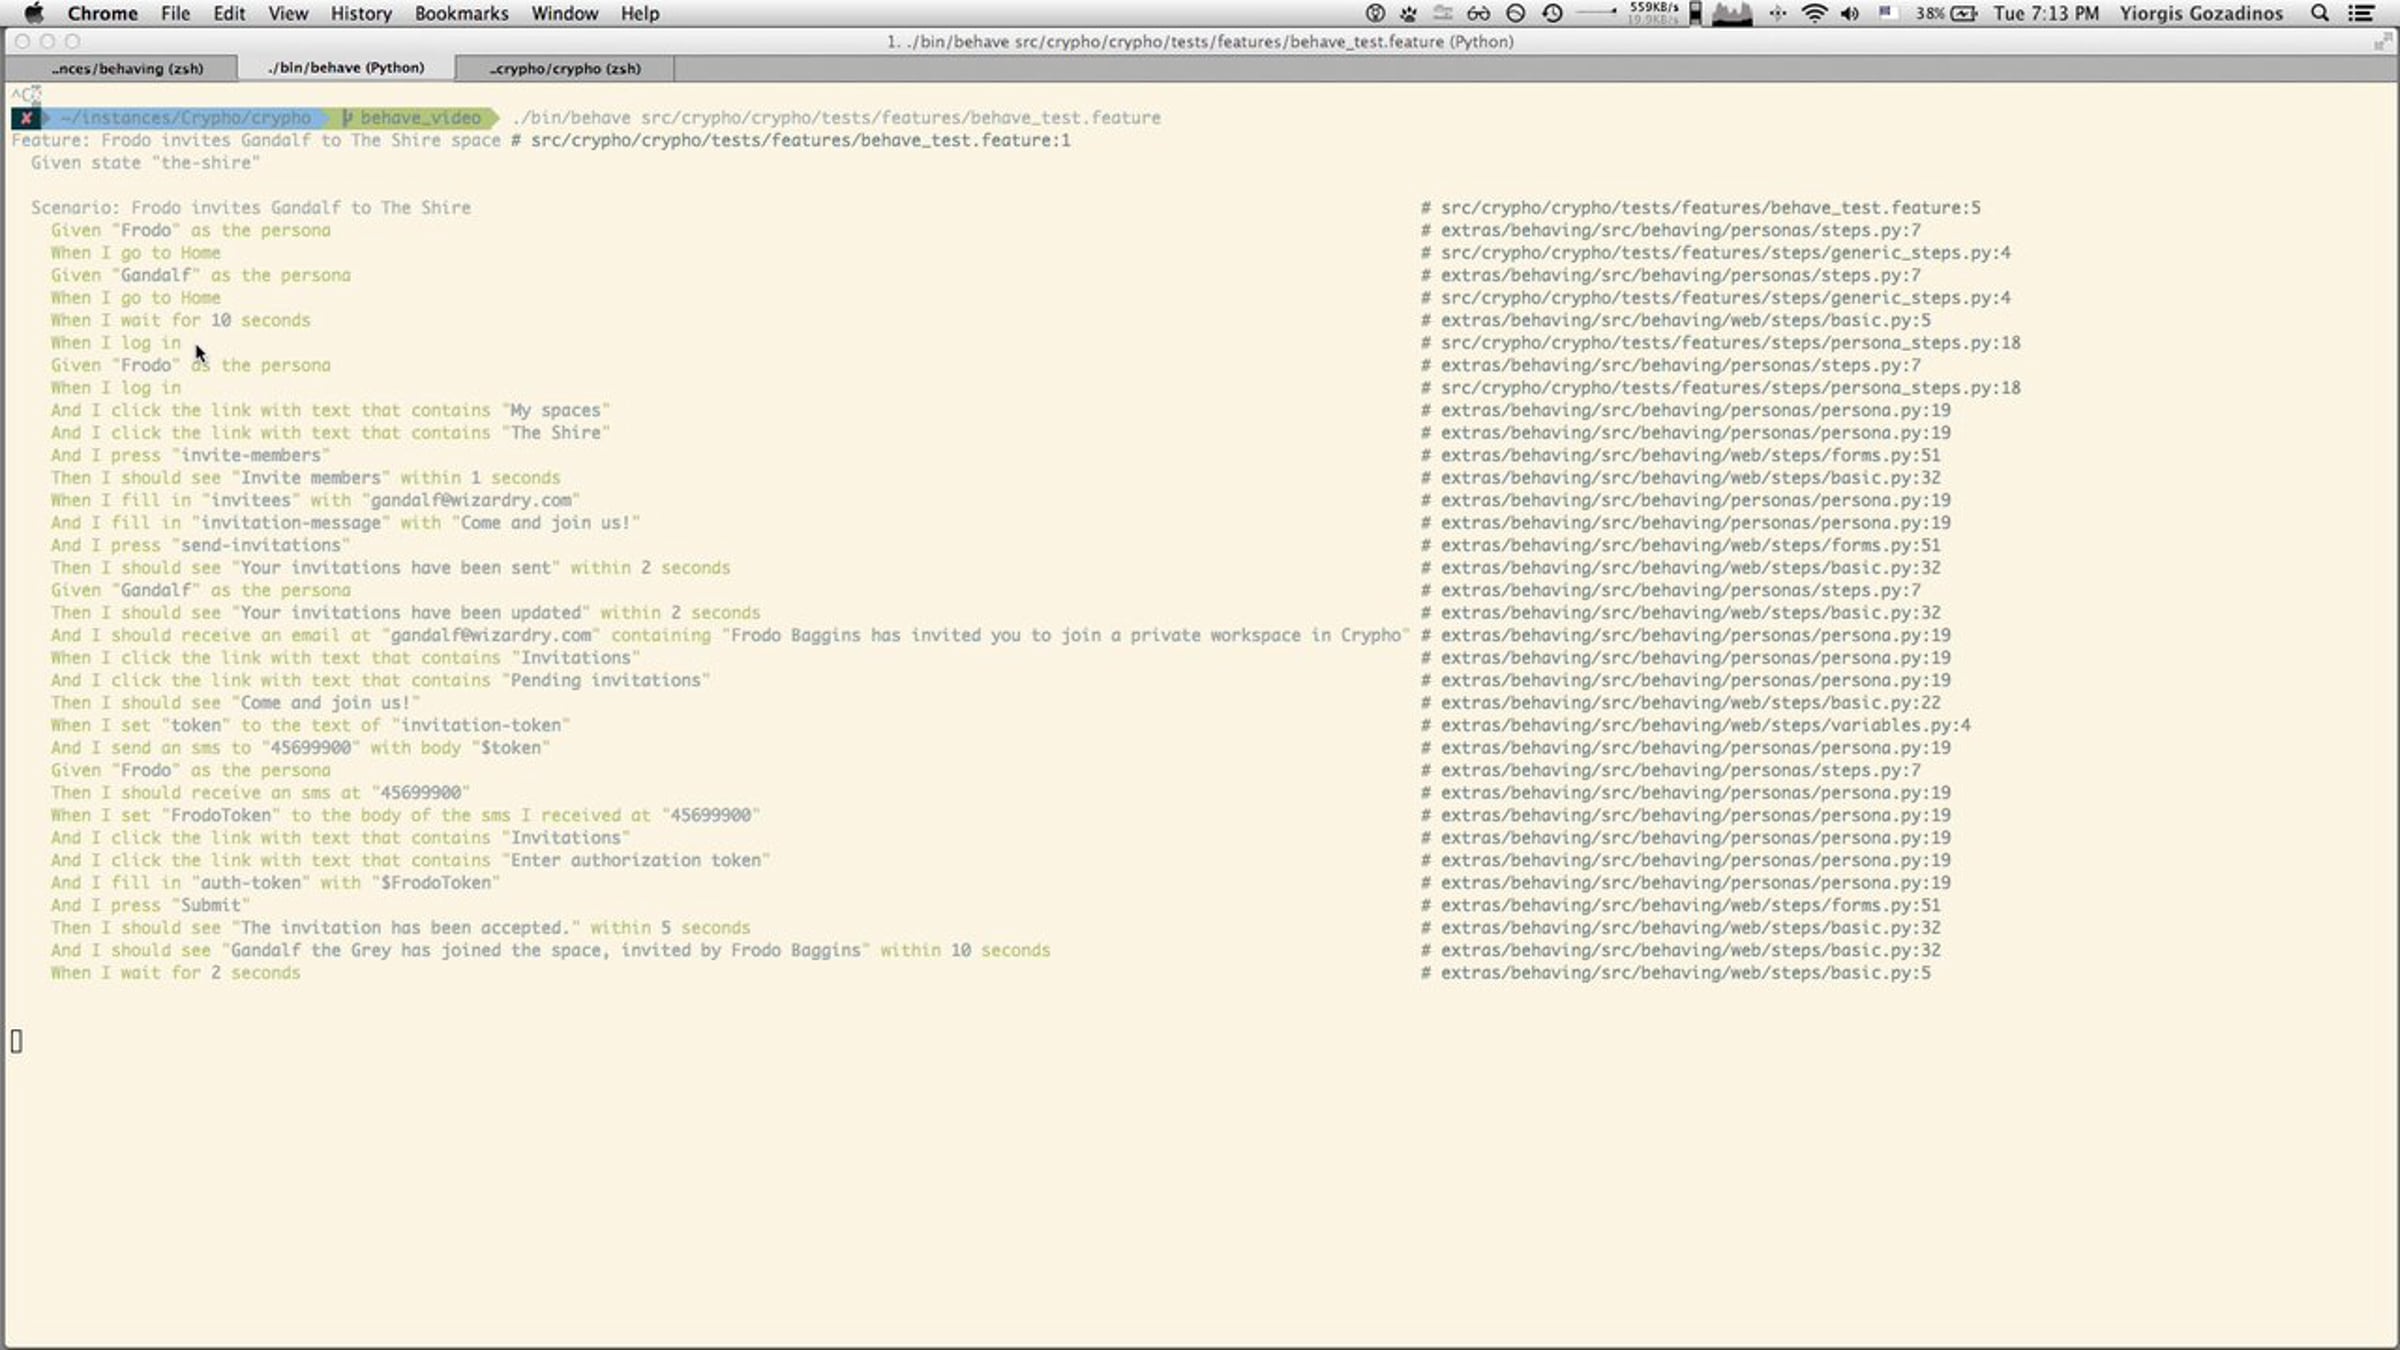Click the 'Given state "the-shire"' line
This screenshot has width=2400, height=1350.
tap(145, 163)
